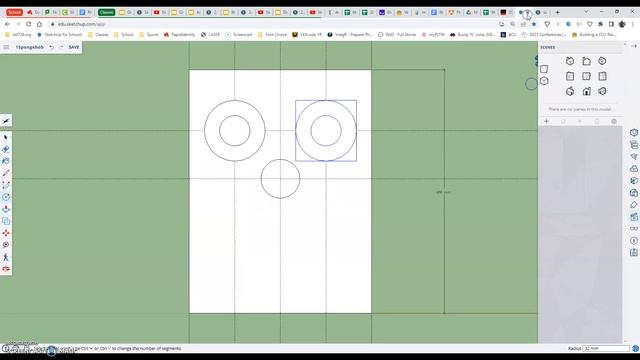The width and height of the screenshot is (640, 360).
Task: Go back in the browser
Action: click(7, 24)
